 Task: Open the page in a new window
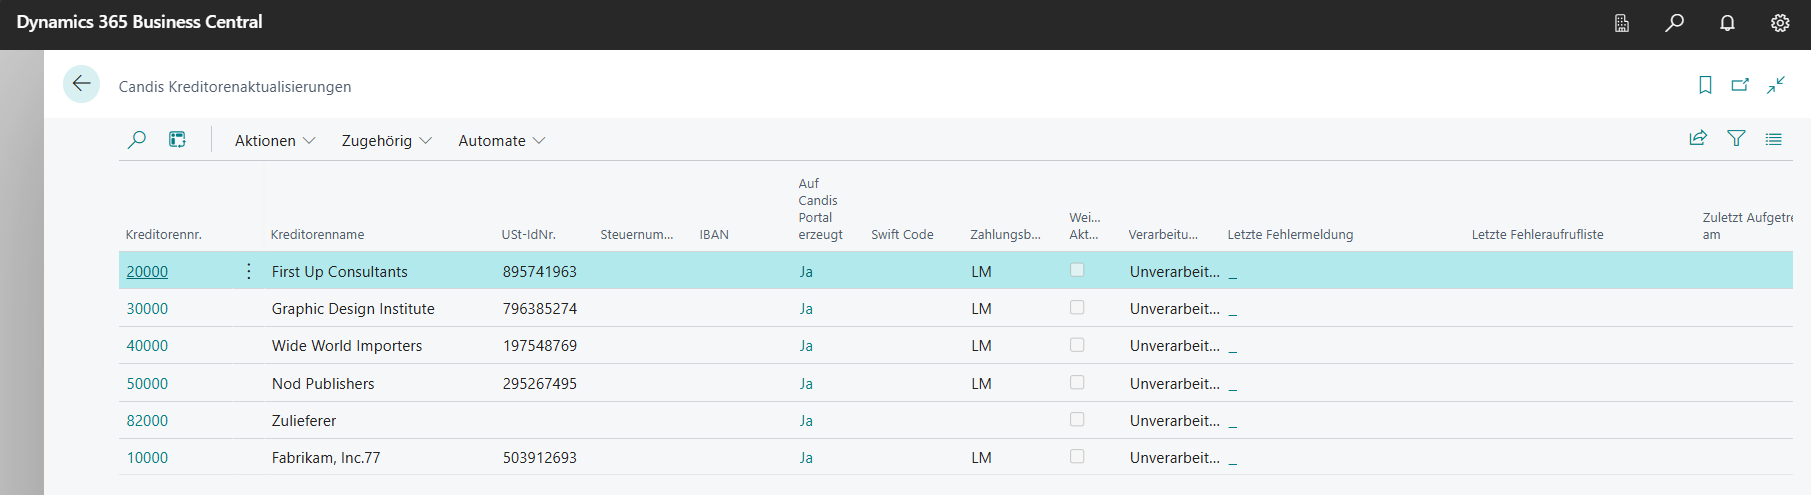1740,85
